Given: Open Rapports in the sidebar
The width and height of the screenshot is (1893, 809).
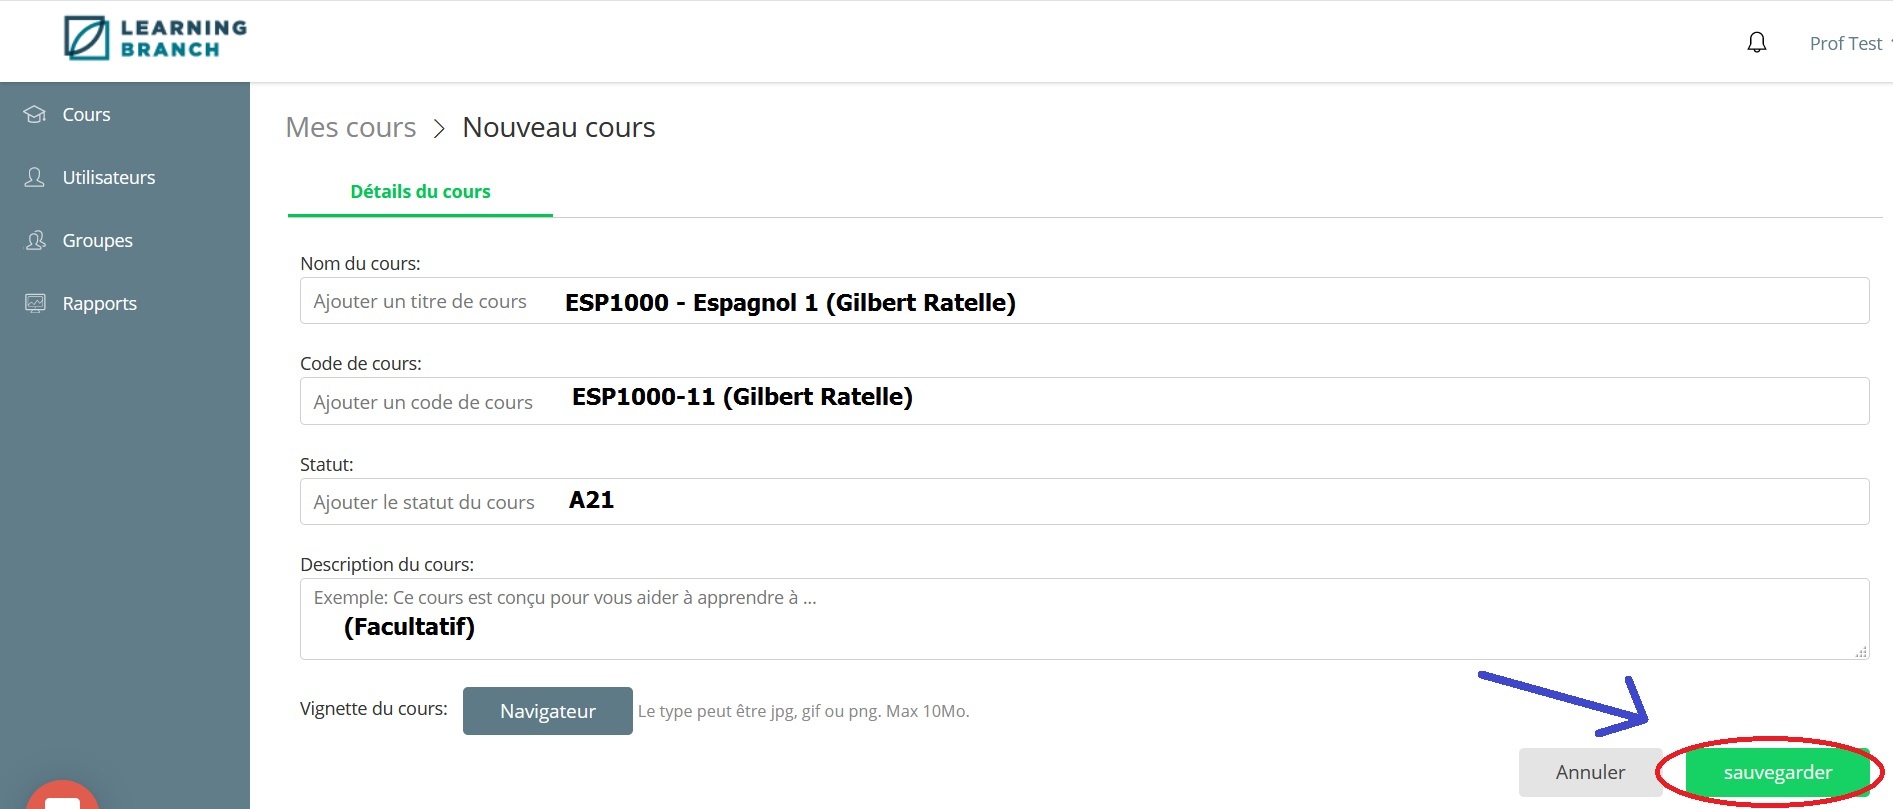Looking at the screenshot, I should [x=99, y=303].
